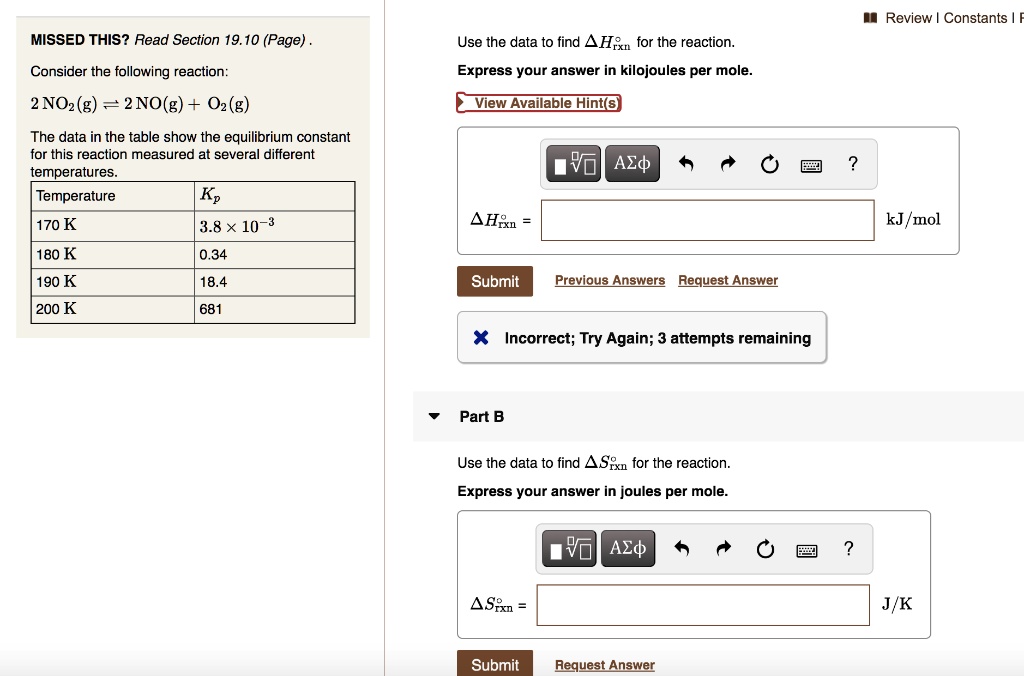Click Request Answer for Part B

point(603,664)
